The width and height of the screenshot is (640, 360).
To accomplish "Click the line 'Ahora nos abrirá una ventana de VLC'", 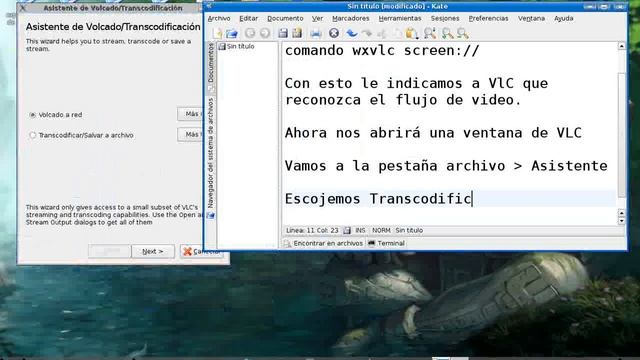I will (x=433, y=133).
